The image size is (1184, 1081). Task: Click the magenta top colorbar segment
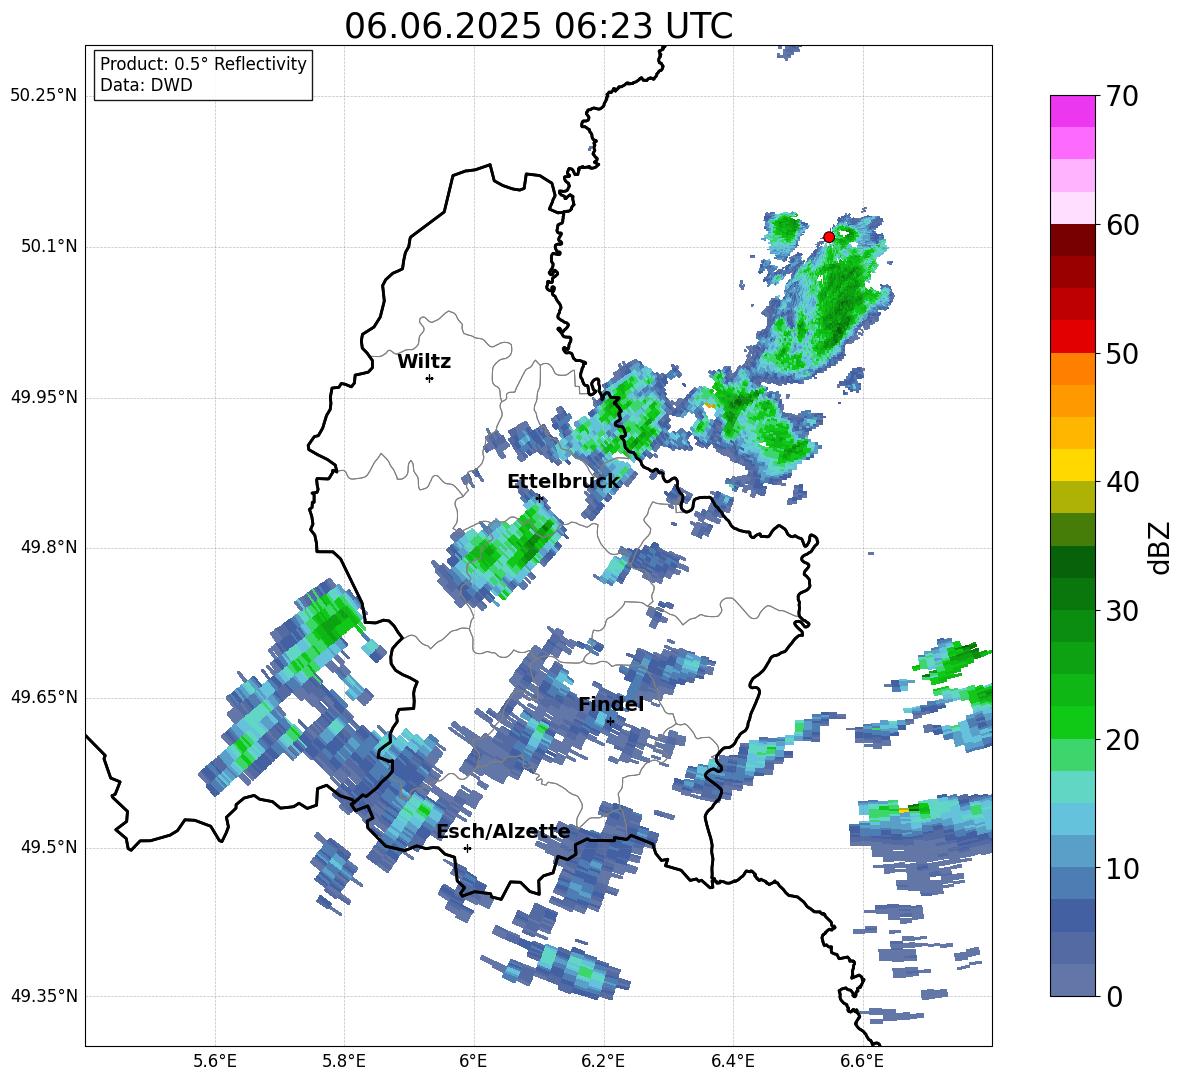coord(1072,111)
